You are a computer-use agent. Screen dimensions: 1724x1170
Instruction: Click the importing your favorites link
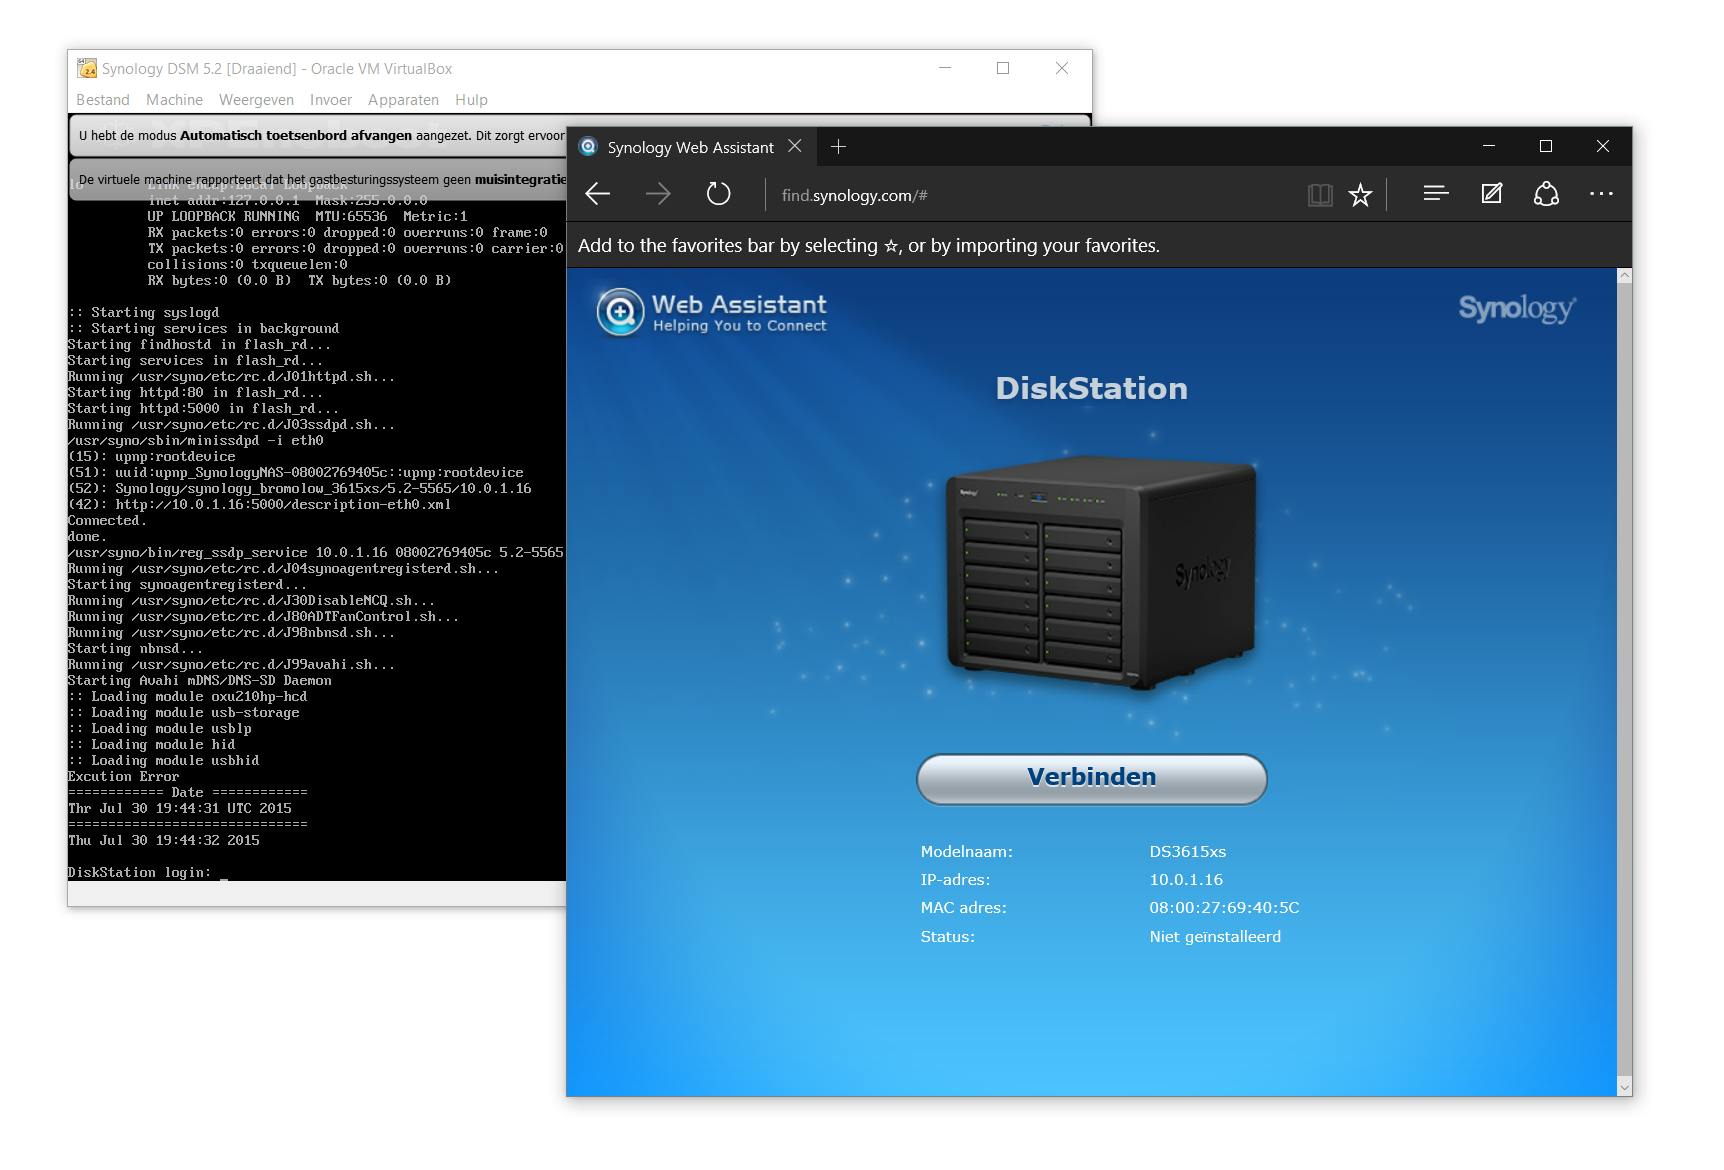coord(1058,246)
